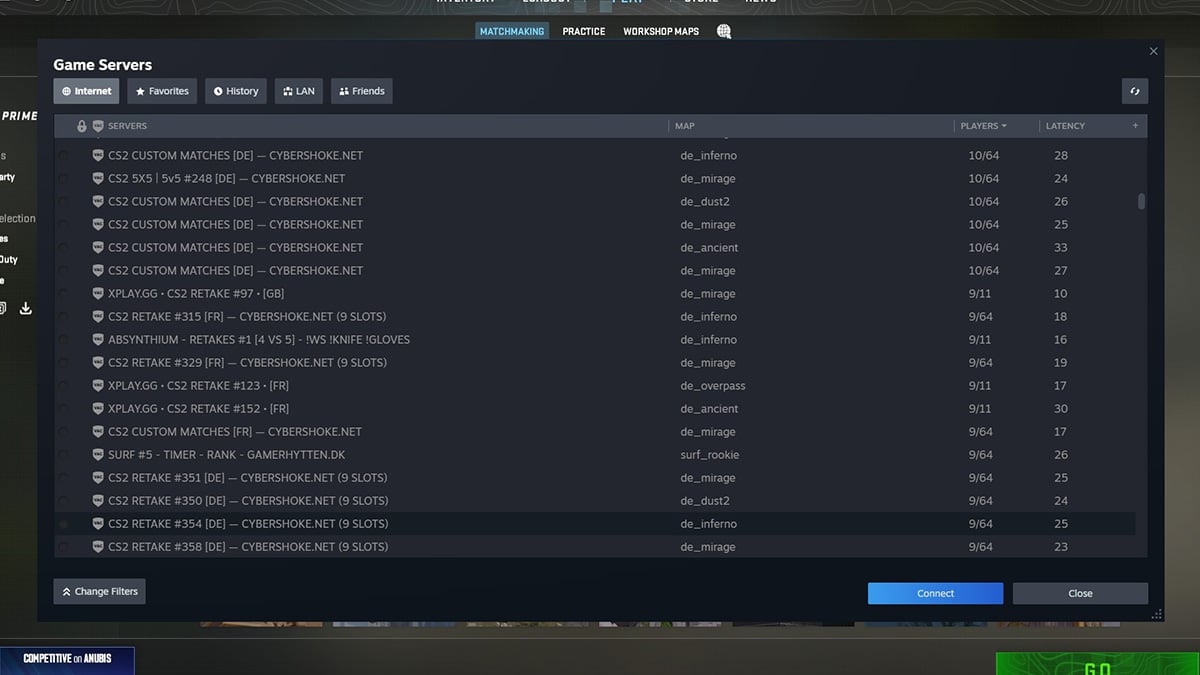Click the Friends people icon

click(x=344, y=90)
